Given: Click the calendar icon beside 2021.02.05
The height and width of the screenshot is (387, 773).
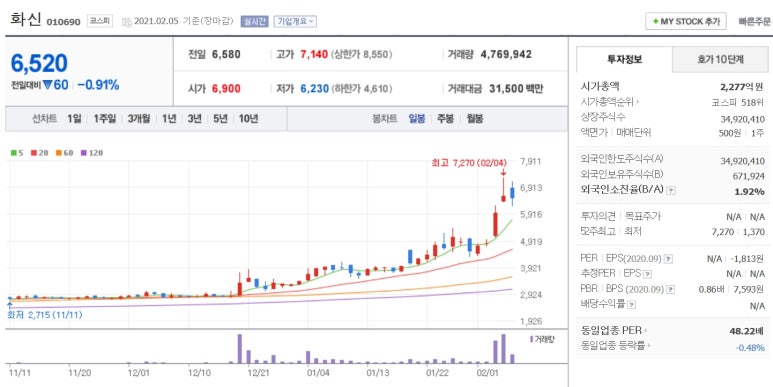Looking at the screenshot, I should (127, 22).
